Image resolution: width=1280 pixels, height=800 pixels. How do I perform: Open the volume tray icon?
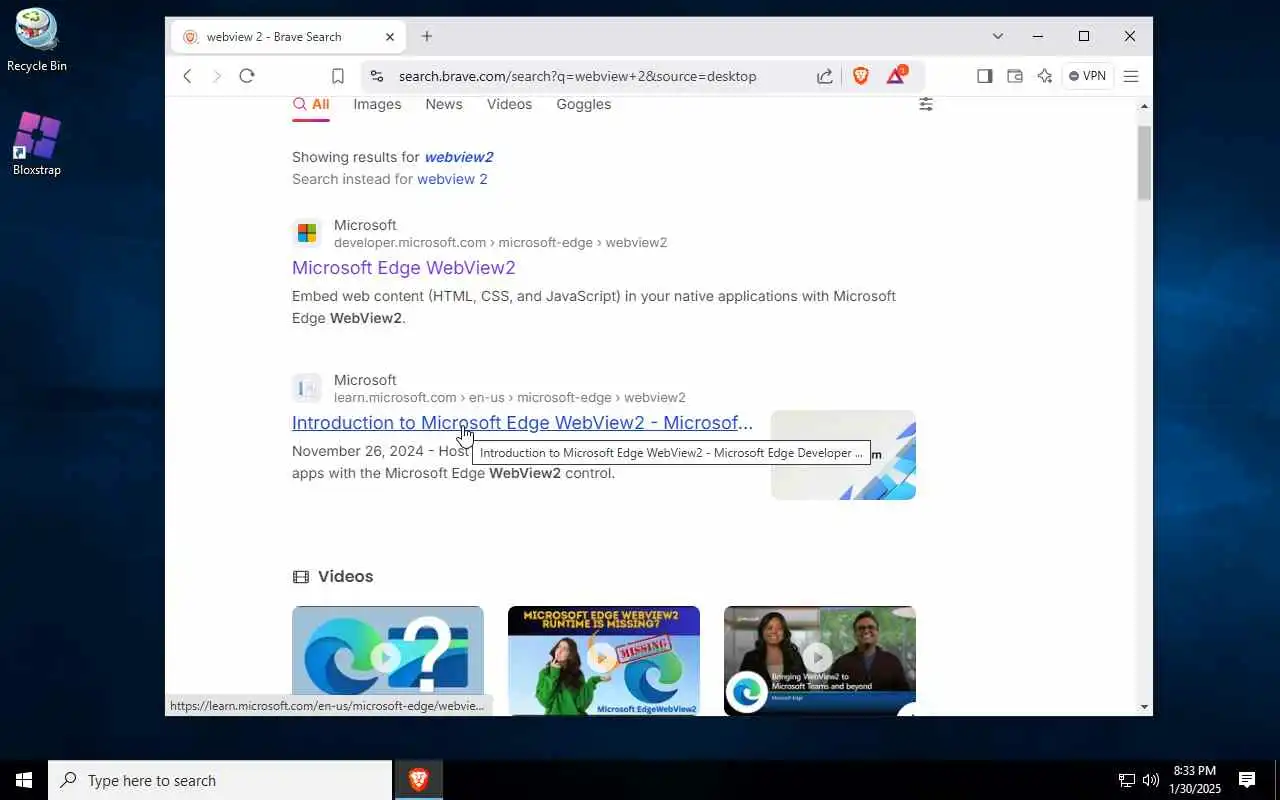[1151, 780]
